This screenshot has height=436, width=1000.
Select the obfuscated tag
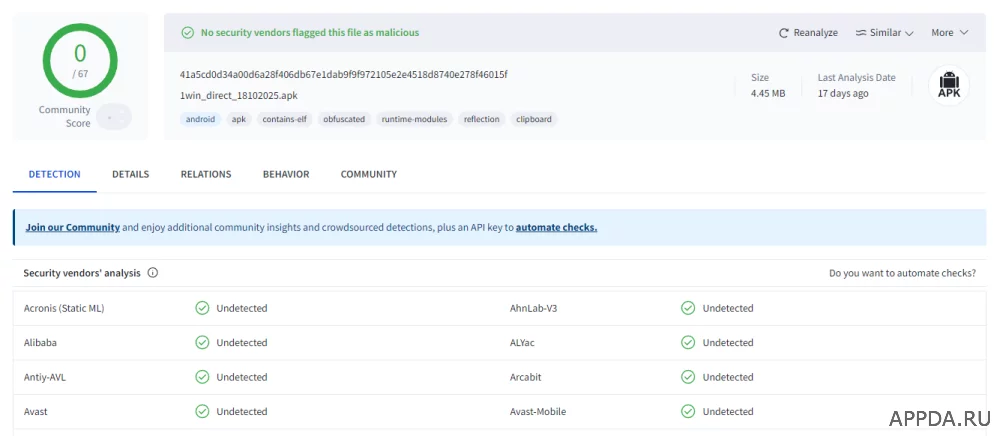tap(344, 119)
